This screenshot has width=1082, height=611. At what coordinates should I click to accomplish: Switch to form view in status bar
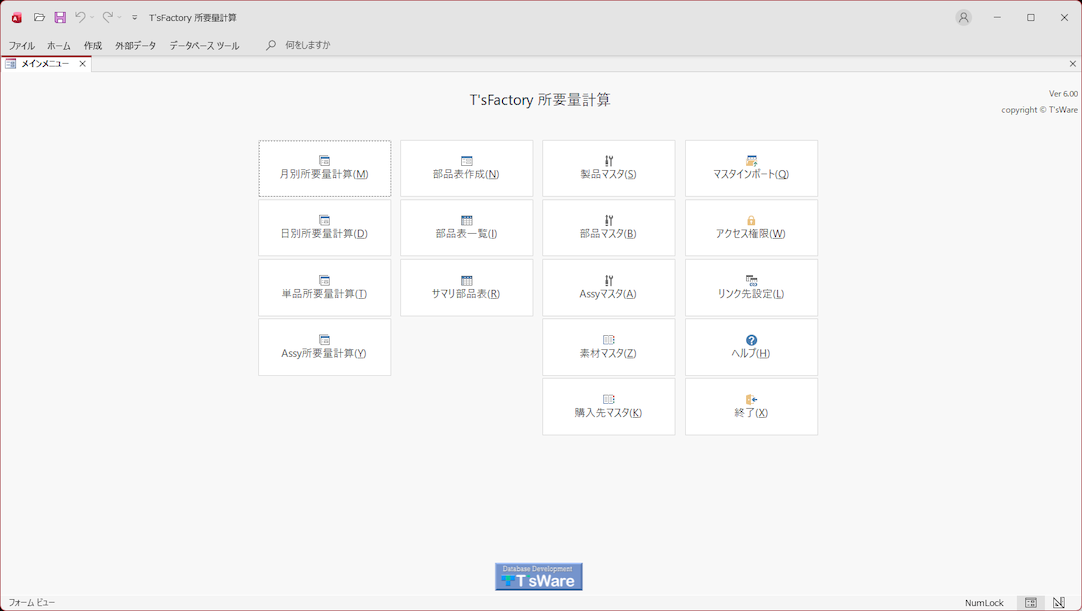[1031, 603]
